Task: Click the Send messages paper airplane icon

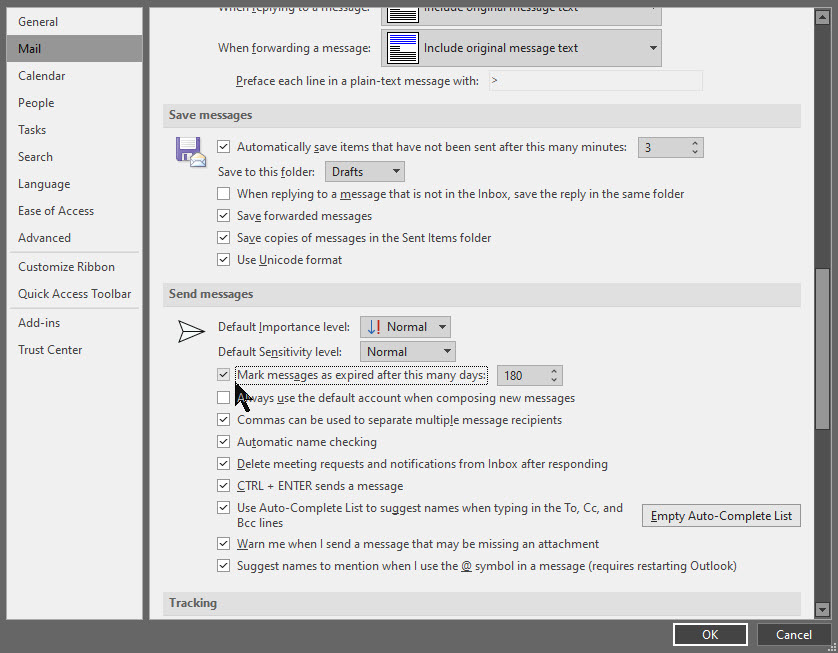Action: point(191,331)
